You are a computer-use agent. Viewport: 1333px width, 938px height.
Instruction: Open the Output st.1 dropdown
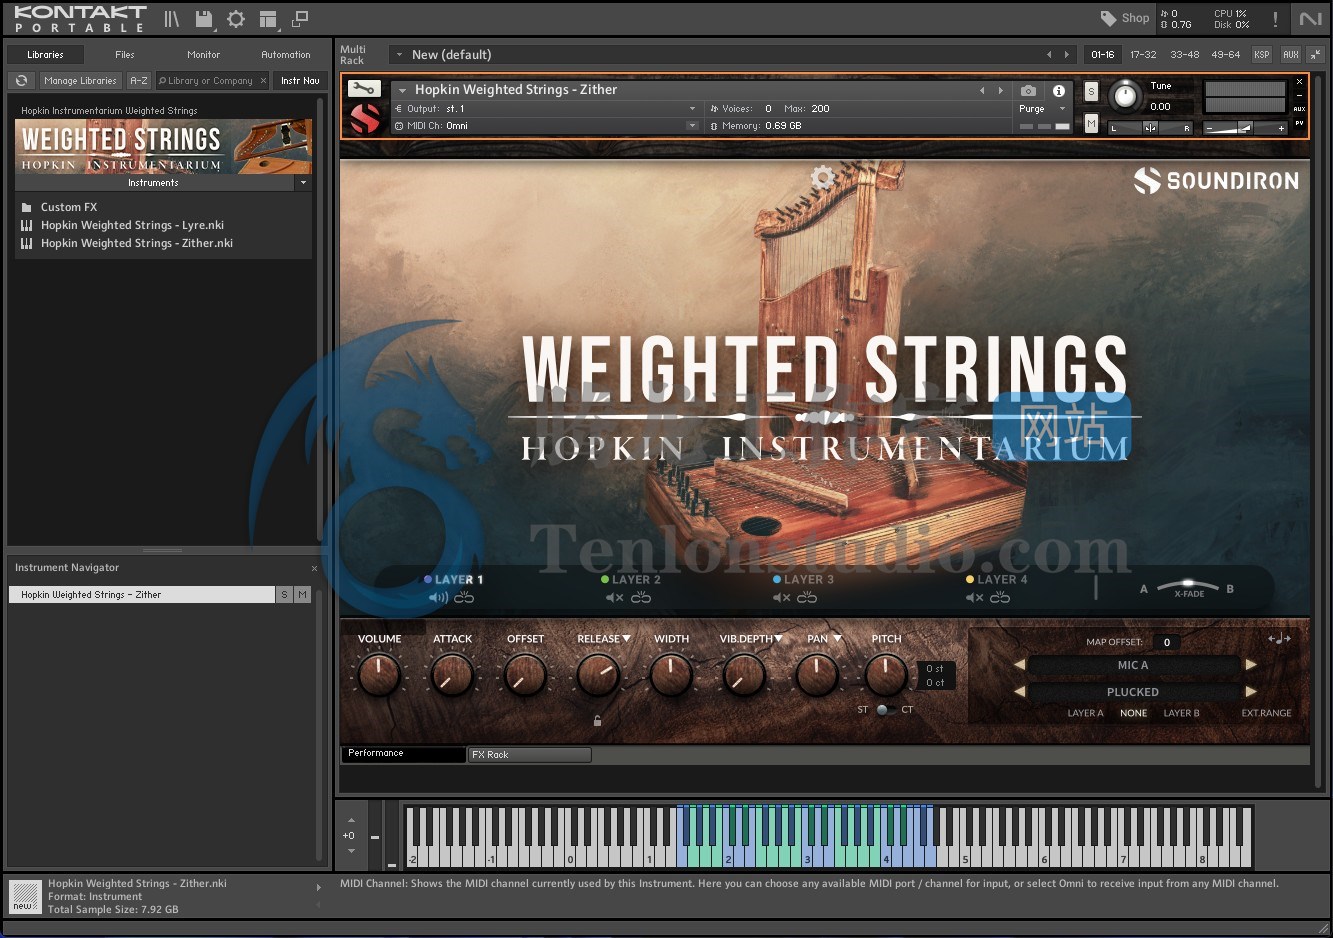[x=692, y=109]
